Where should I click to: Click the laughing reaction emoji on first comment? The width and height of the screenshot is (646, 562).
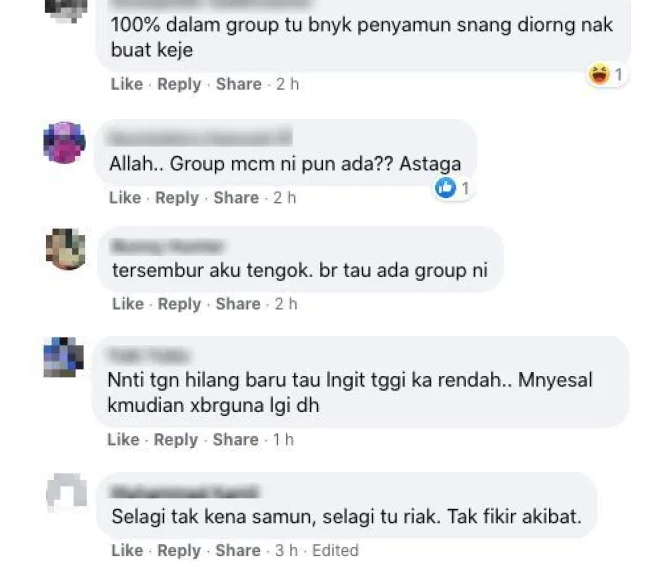[x=599, y=75]
